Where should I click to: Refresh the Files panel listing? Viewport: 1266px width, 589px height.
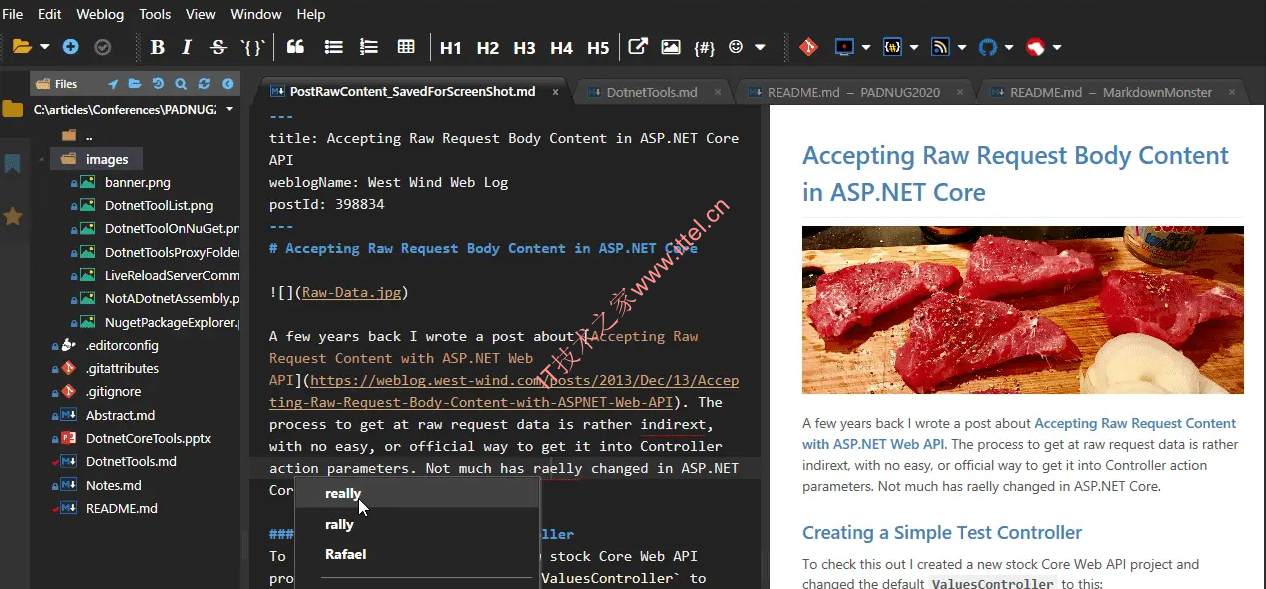point(204,84)
